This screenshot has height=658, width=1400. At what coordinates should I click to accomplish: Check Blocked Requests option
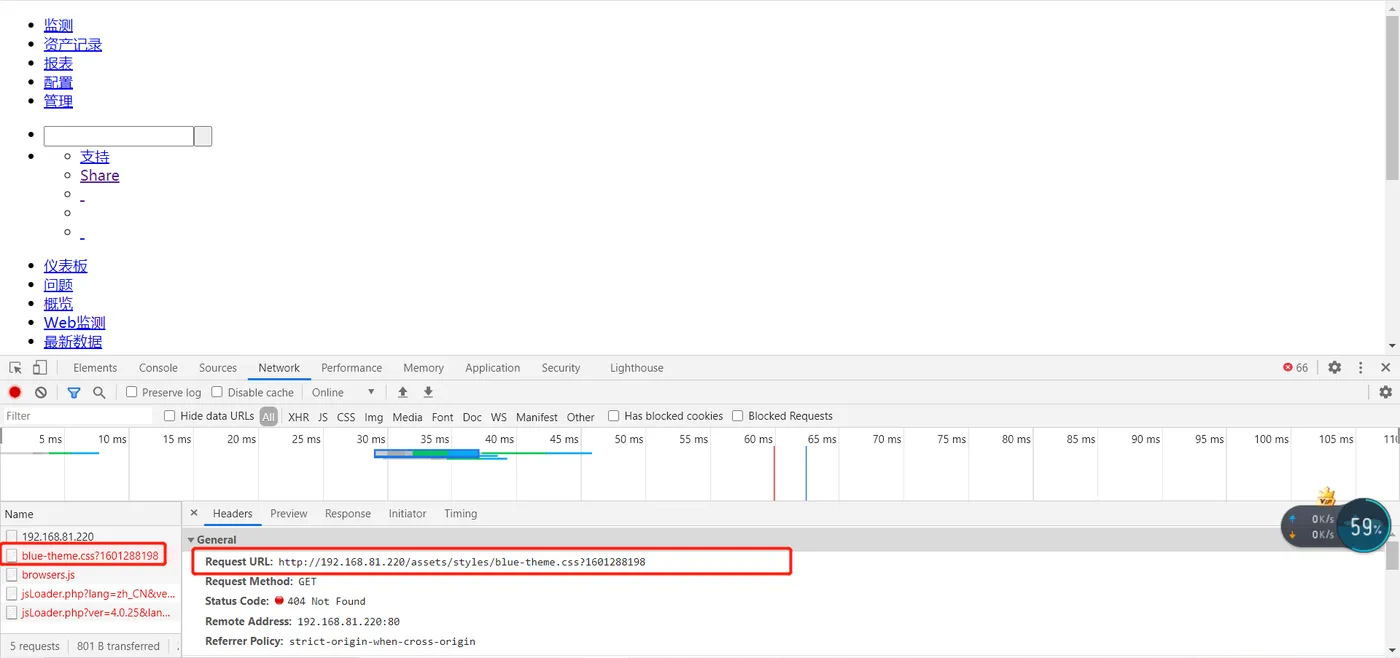(738, 416)
